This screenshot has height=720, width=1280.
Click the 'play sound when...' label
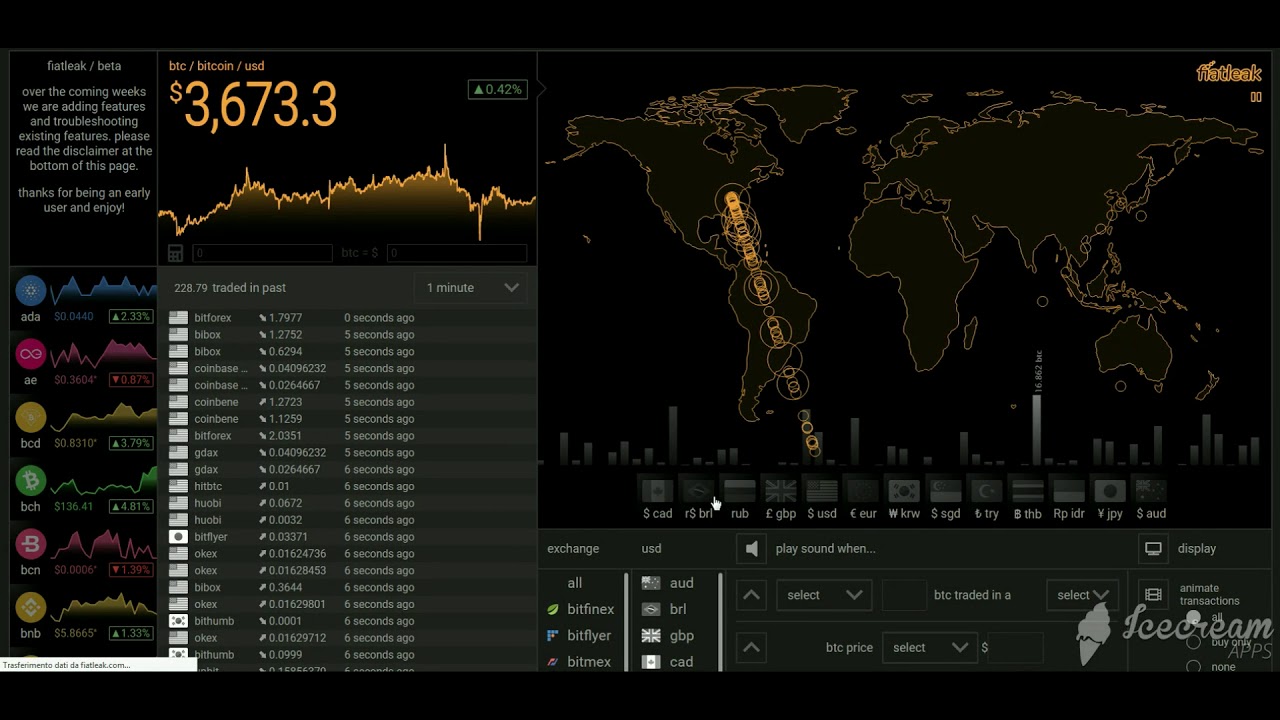825,548
